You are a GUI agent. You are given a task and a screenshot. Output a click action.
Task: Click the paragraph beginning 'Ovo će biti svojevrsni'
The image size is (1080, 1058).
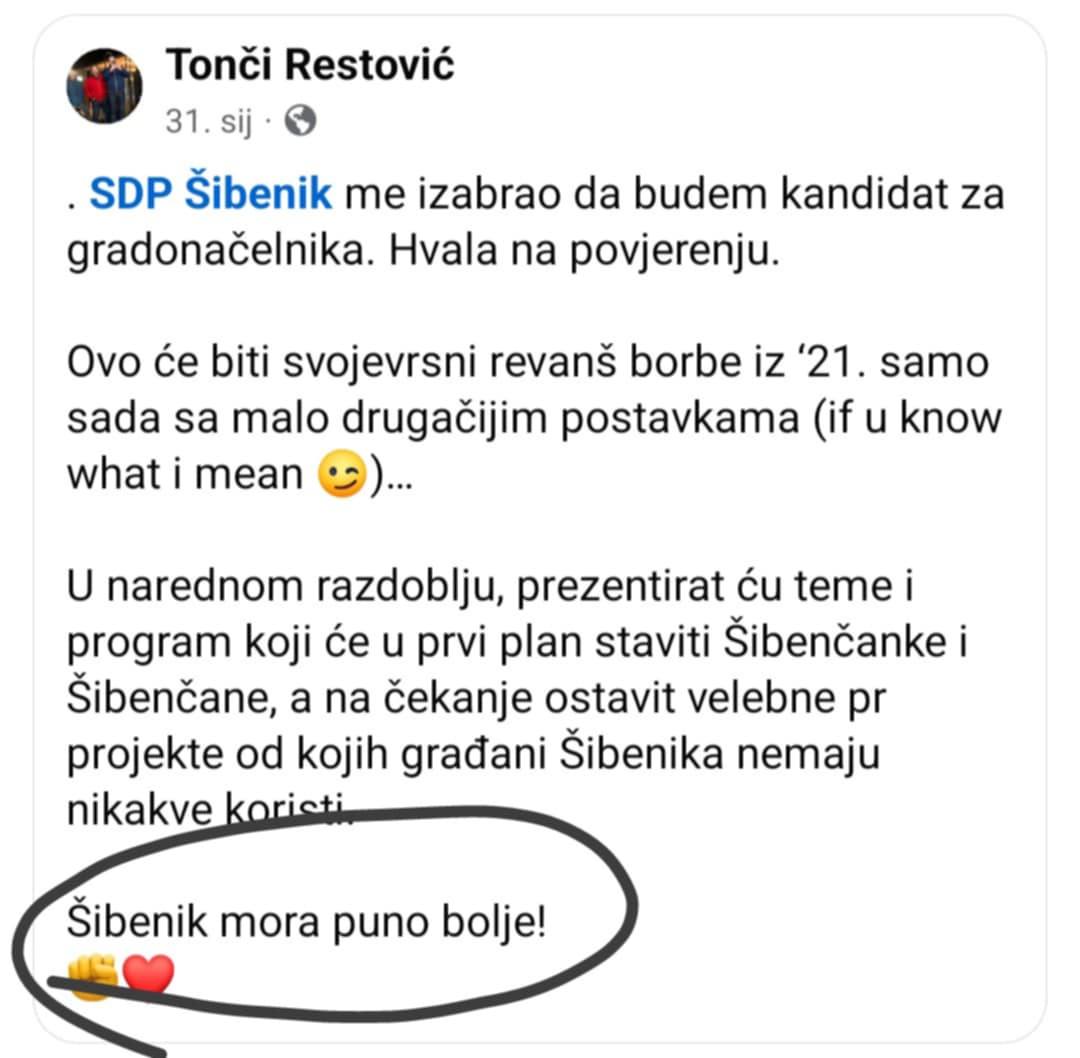click(x=534, y=417)
